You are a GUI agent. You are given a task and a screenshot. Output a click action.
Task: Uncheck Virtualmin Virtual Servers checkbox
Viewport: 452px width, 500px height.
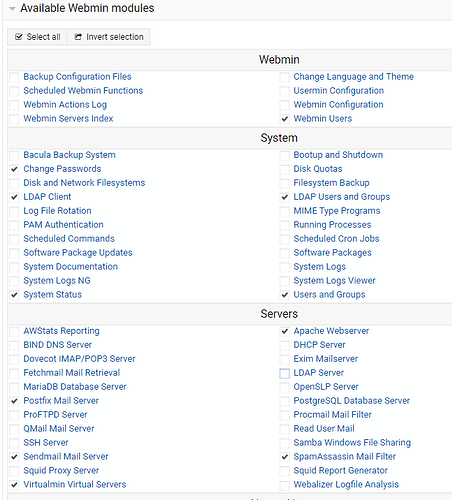pos(14,485)
